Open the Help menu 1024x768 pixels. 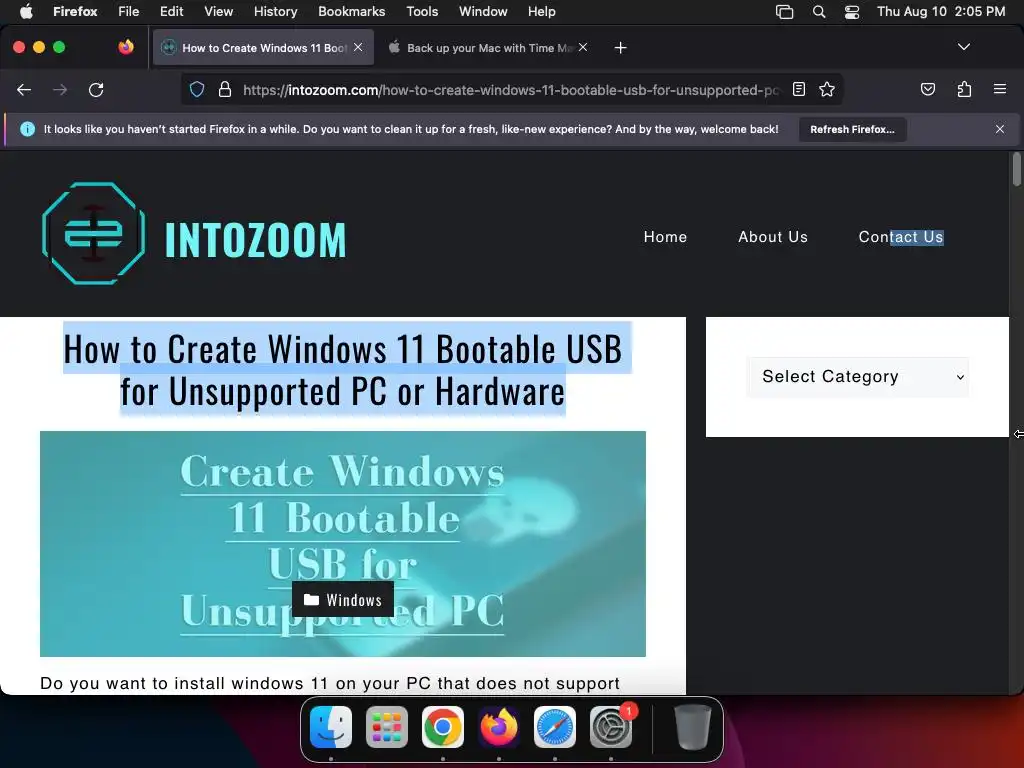[x=541, y=12]
